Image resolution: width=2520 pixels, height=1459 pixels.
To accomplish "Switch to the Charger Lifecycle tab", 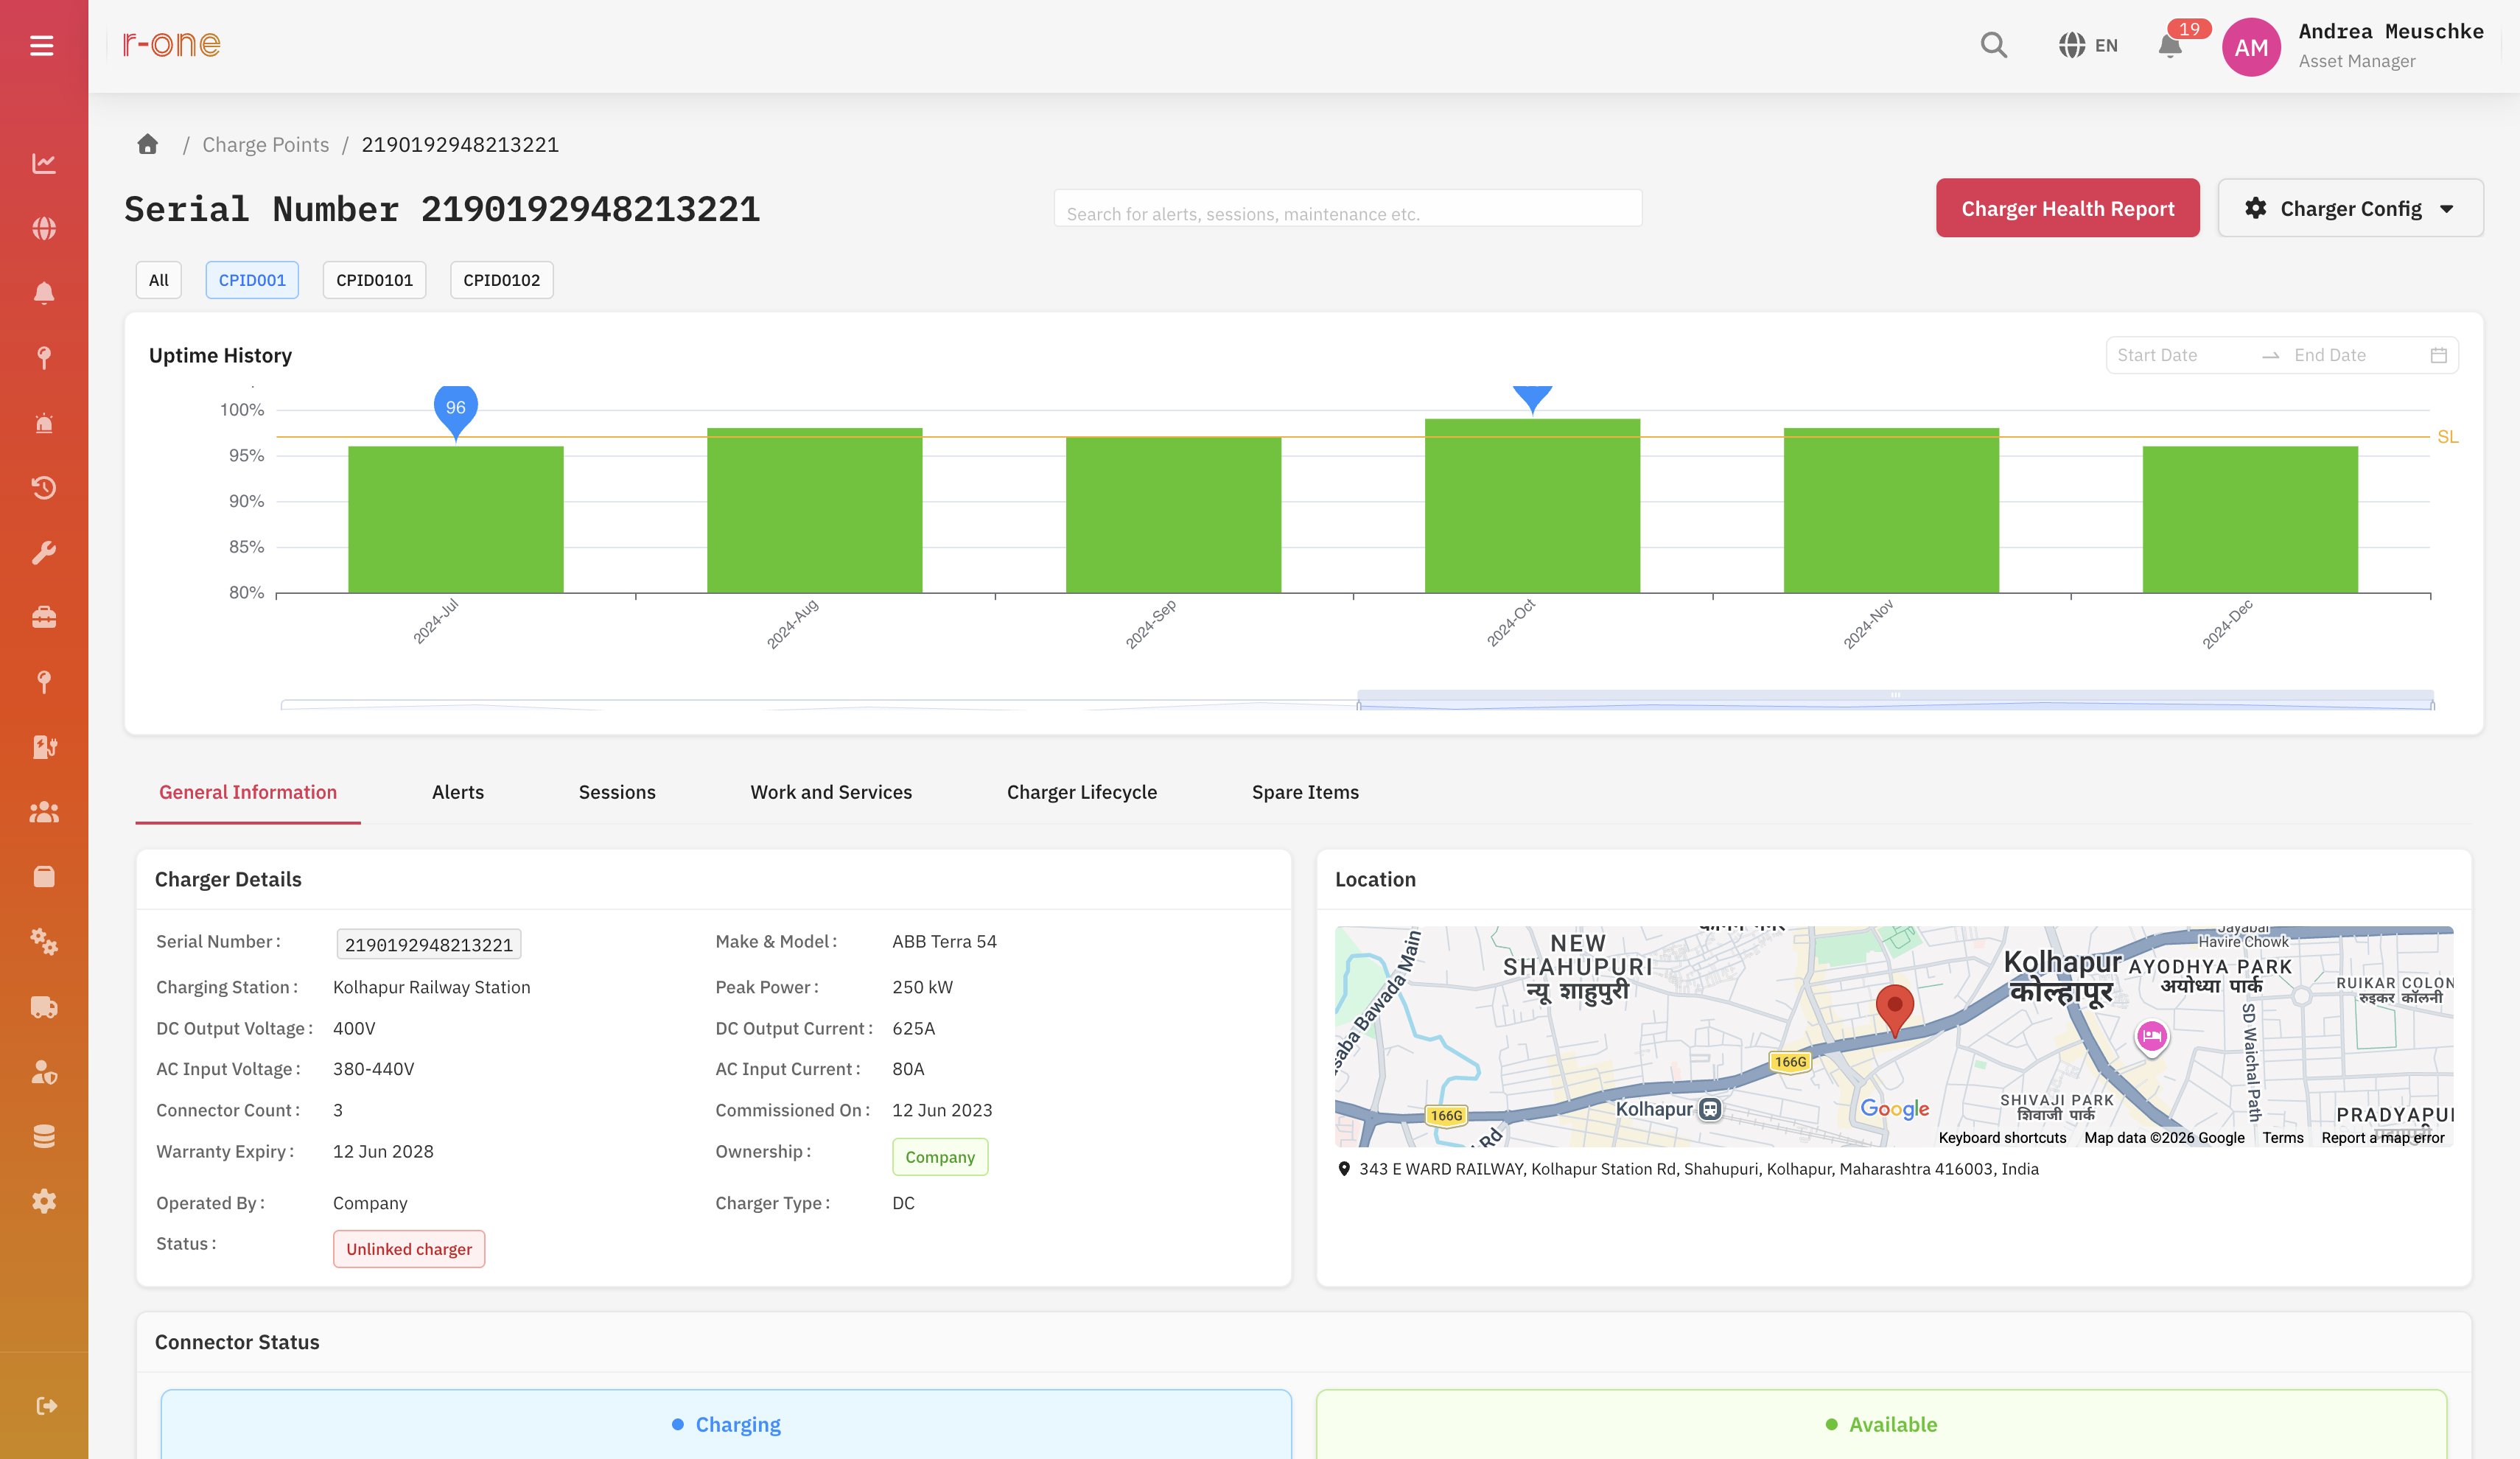I will 1082,792.
